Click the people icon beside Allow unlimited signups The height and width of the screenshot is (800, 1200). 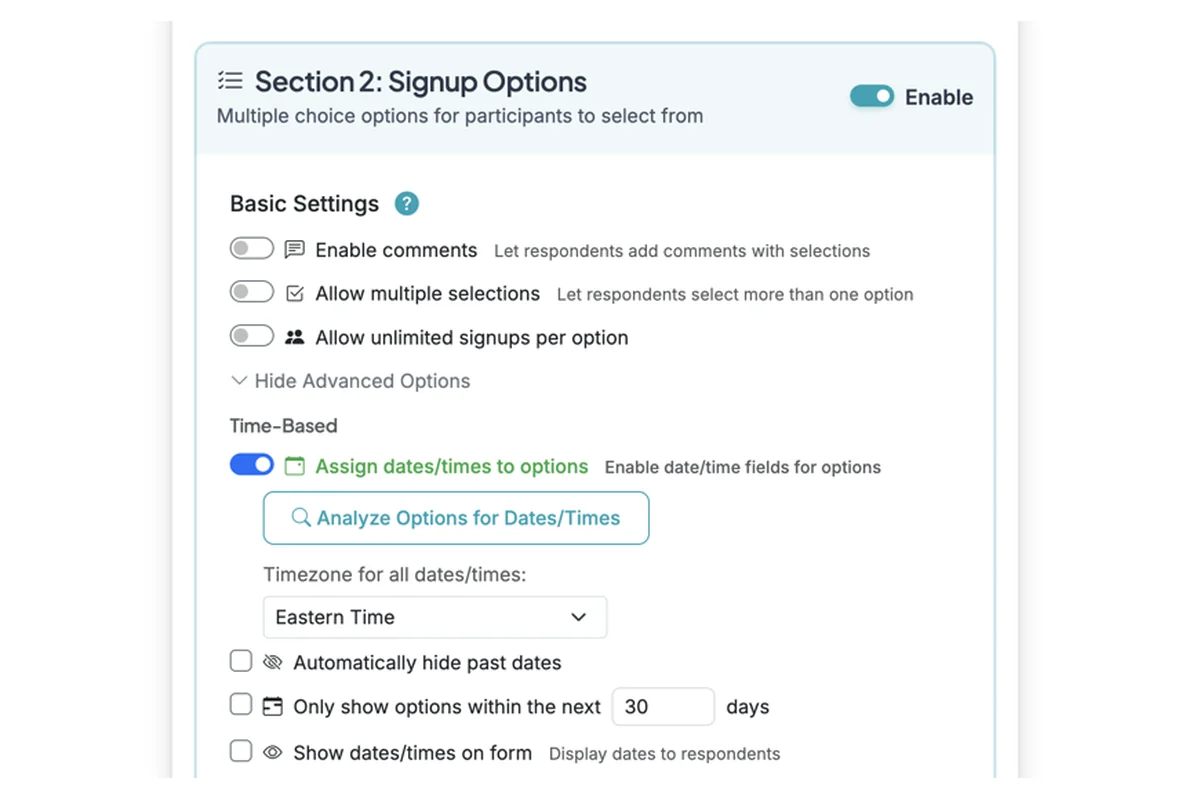coord(294,336)
